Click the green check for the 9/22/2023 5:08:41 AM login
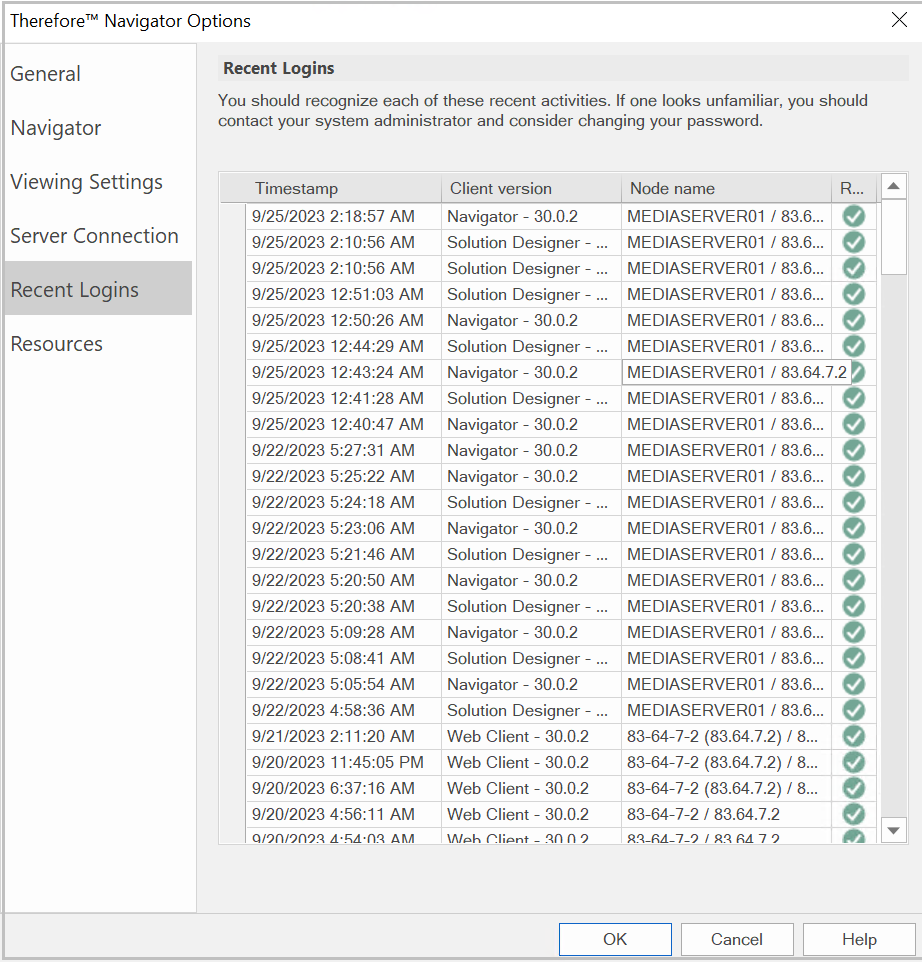The height and width of the screenshot is (962, 922). click(x=854, y=658)
